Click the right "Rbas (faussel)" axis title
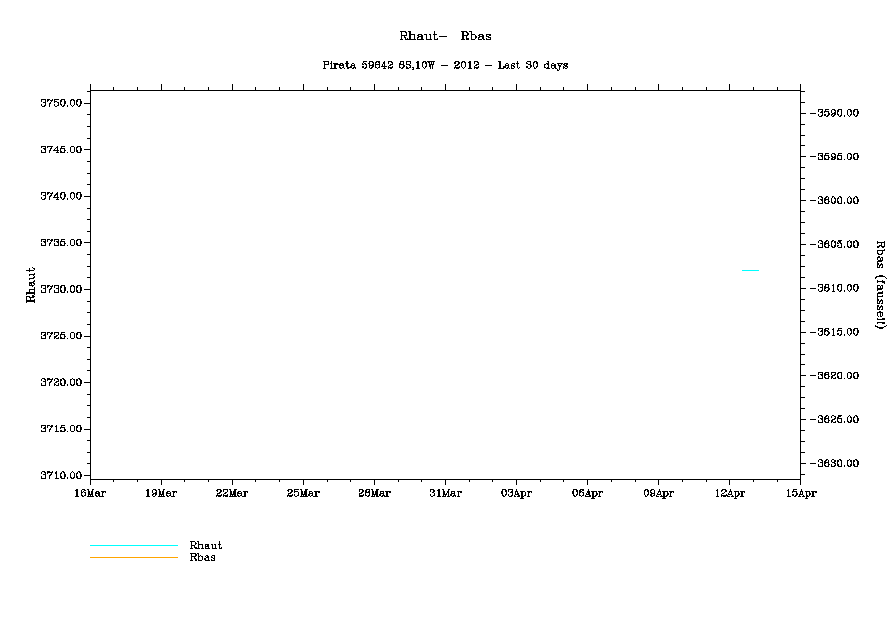 (880, 285)
